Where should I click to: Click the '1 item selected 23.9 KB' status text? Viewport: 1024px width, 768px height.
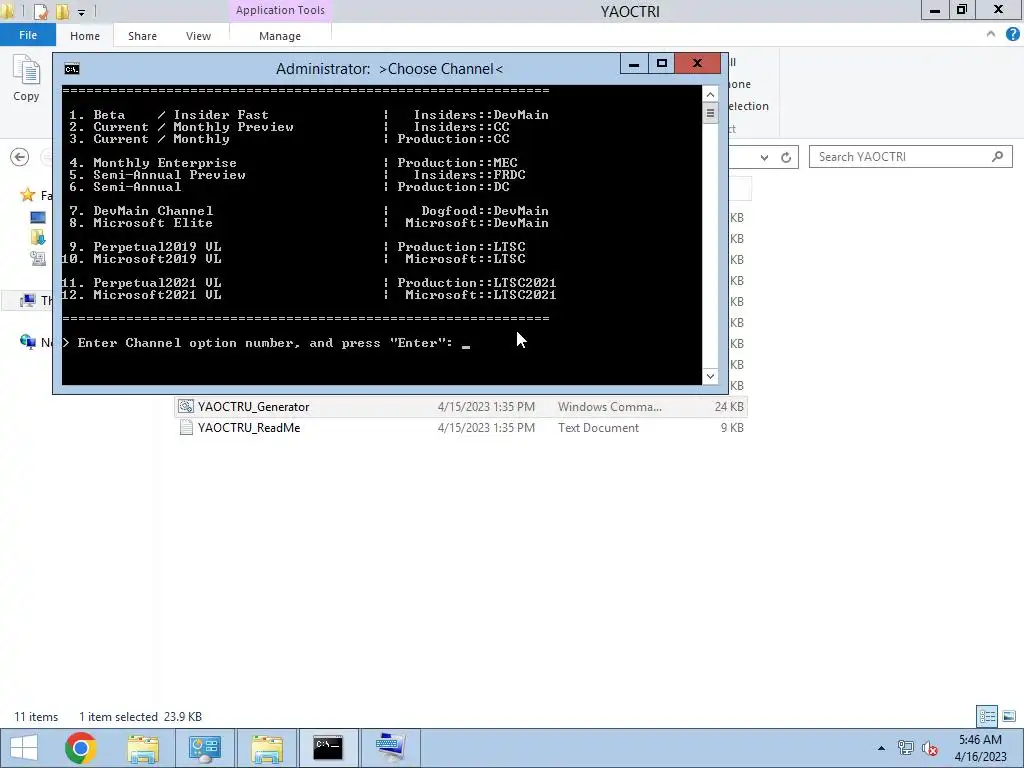pyautogui.click(x=140, y=717)
